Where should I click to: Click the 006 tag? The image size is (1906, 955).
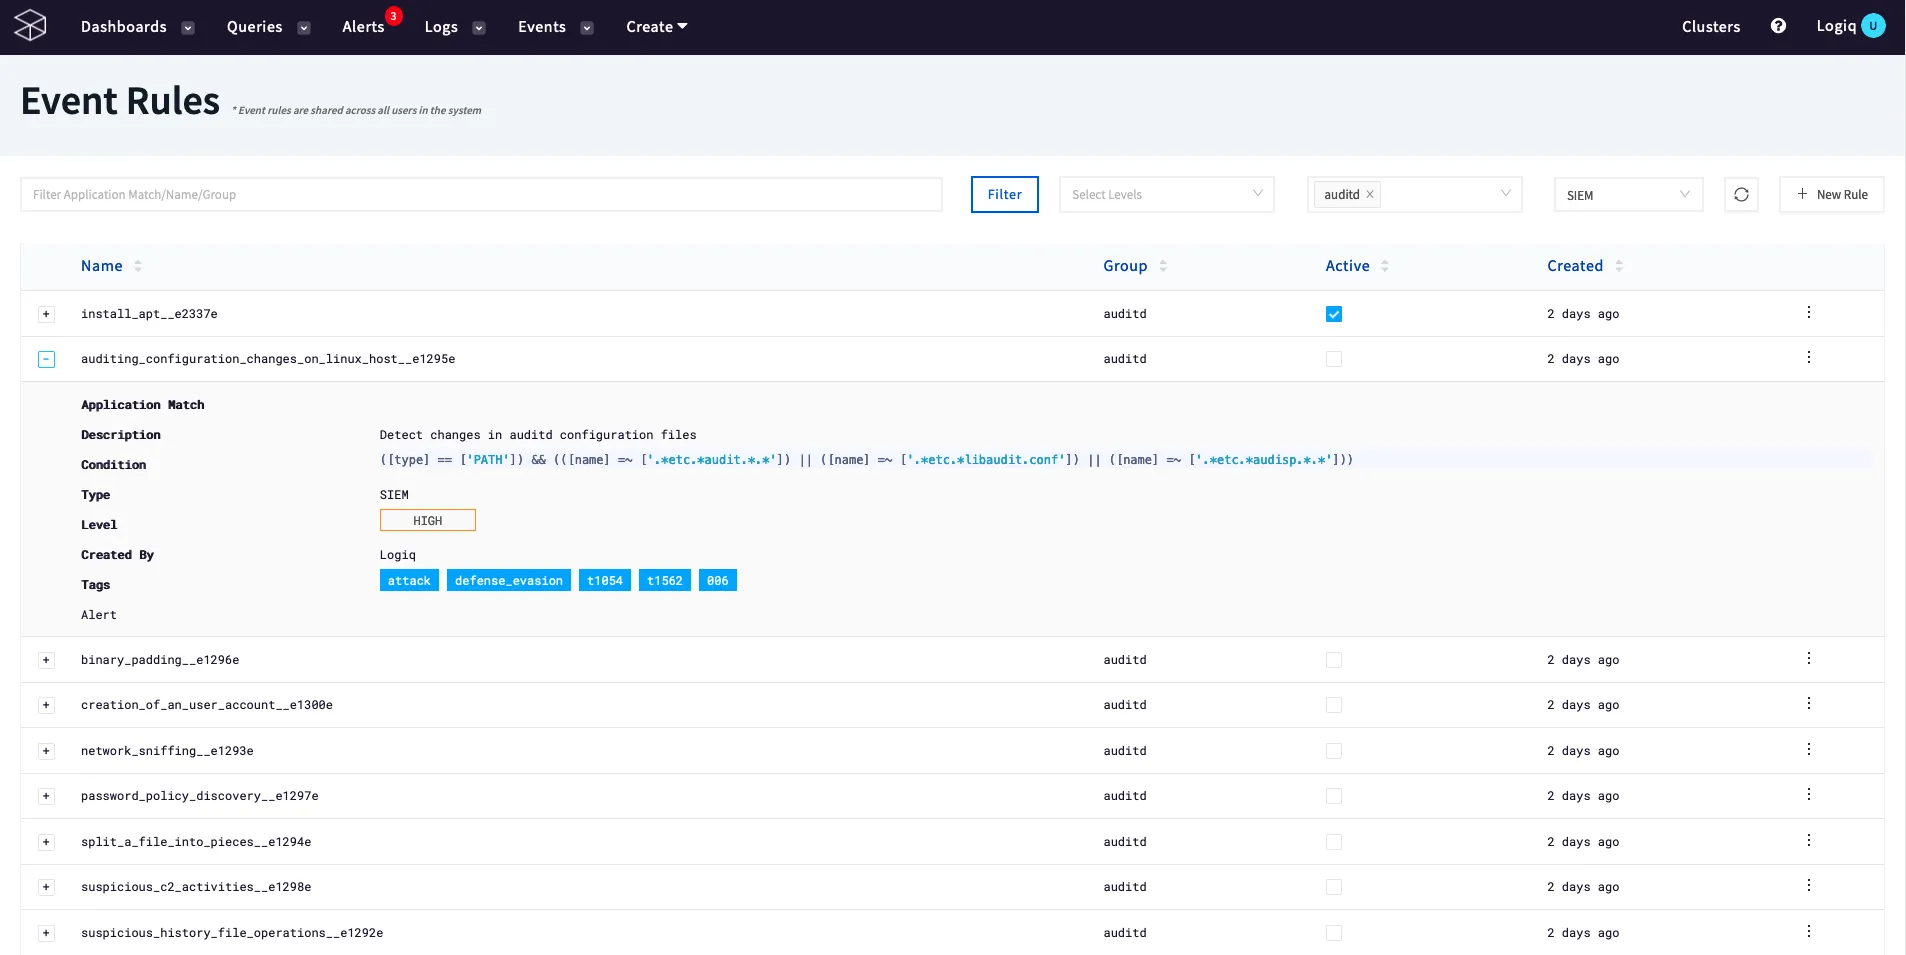tap(718, 580)
